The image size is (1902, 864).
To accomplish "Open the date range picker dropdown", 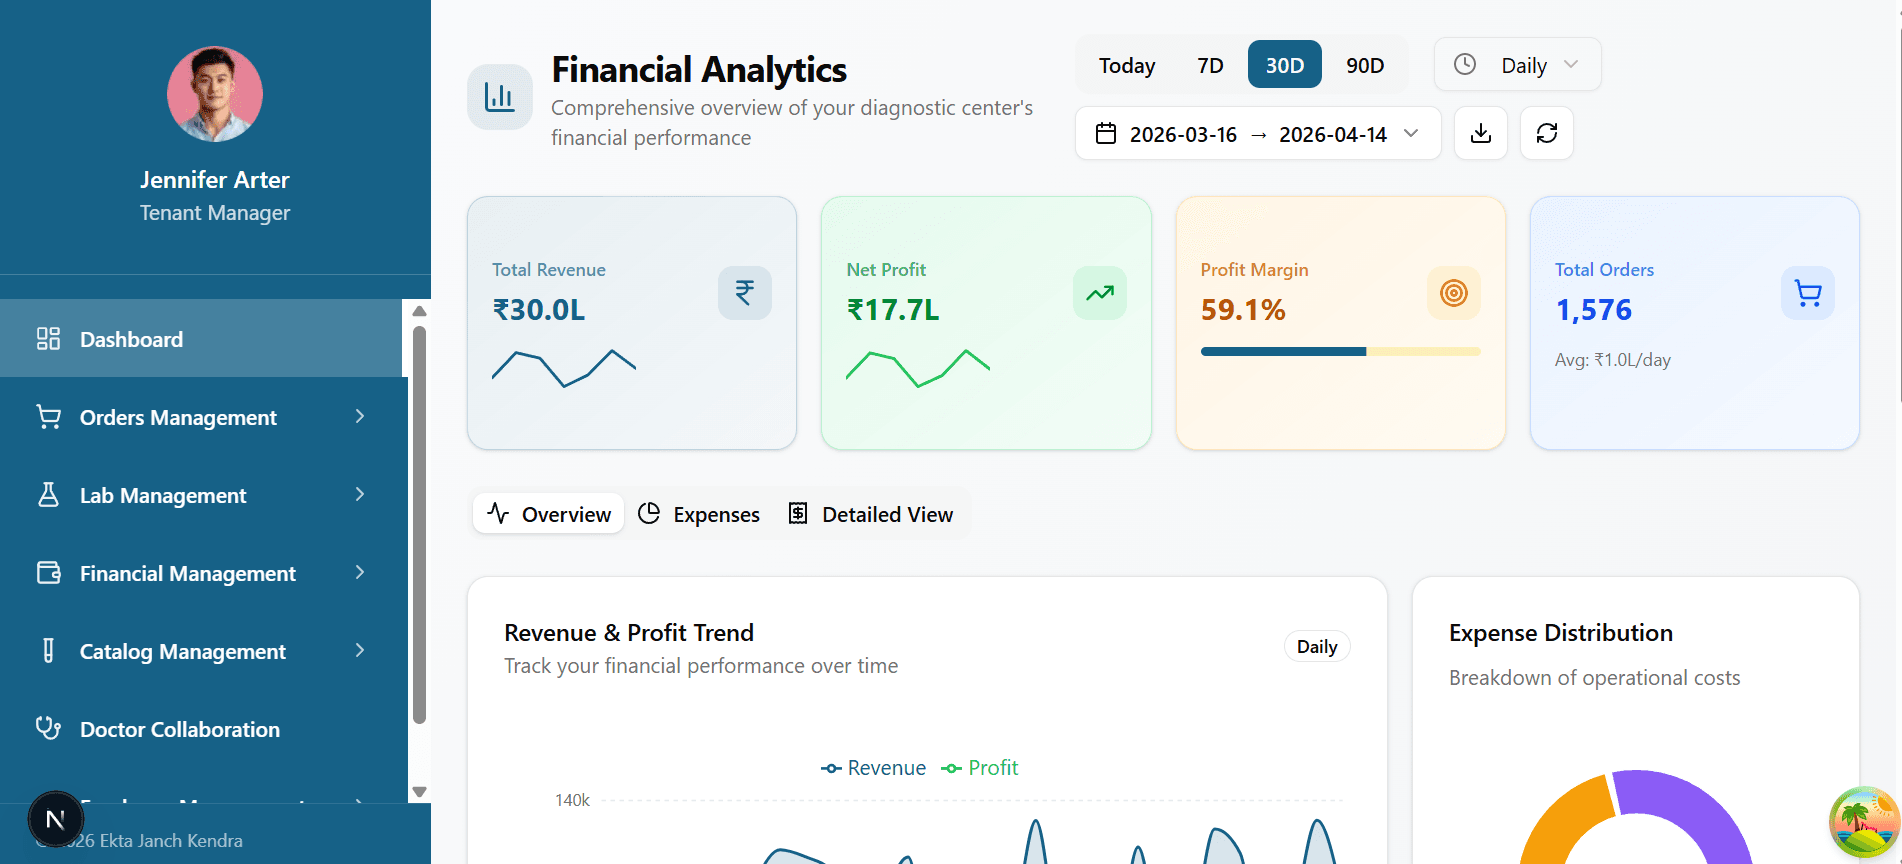I will pyautogui.click(x=1257, y=134).
